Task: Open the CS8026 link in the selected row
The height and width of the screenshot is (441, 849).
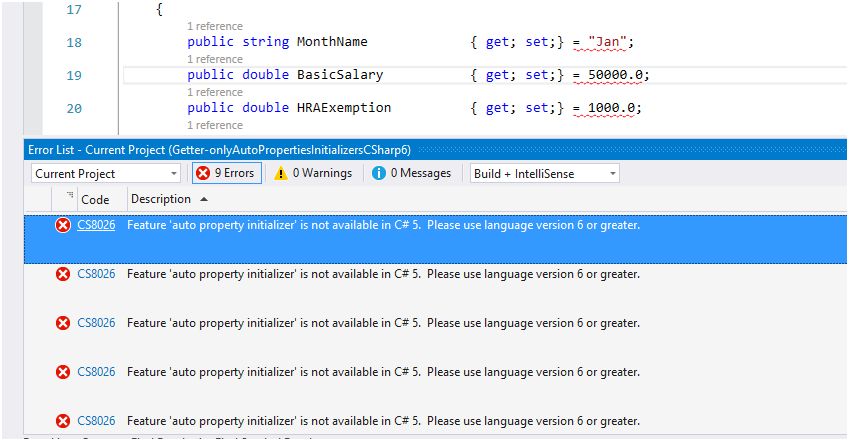Action: (x=96, y=225)
